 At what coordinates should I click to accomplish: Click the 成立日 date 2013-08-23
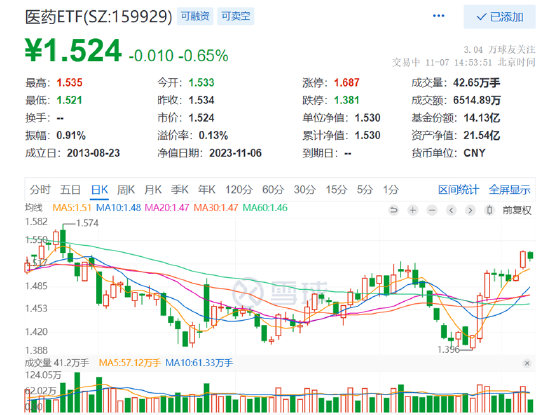(x=93, y=153)
